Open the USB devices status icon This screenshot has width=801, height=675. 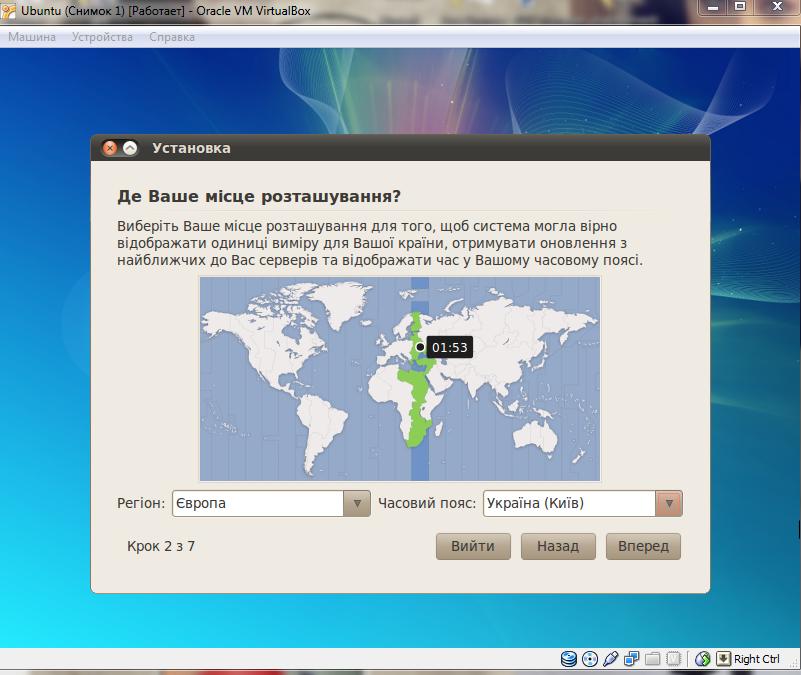click(610, 659)
